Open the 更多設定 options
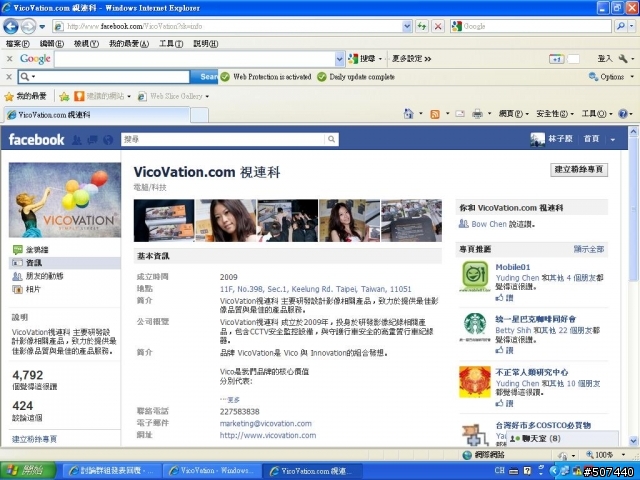The image size is (640, 480). point(411,59)
